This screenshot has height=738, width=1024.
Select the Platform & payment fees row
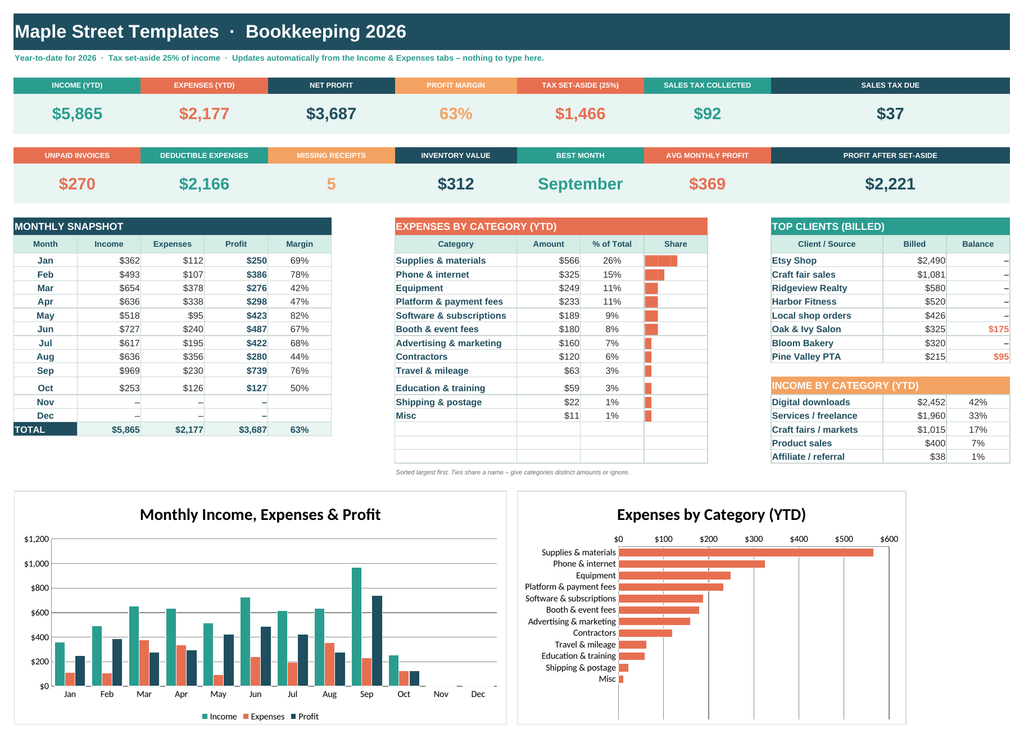(x=551, y=302)
